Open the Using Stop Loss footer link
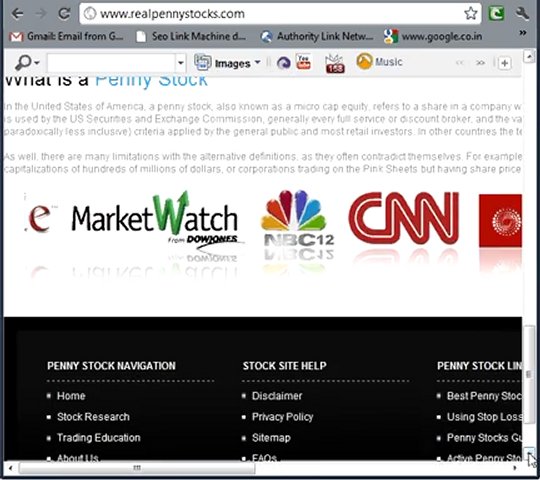540x480 pixels. (x=484, y=417)
